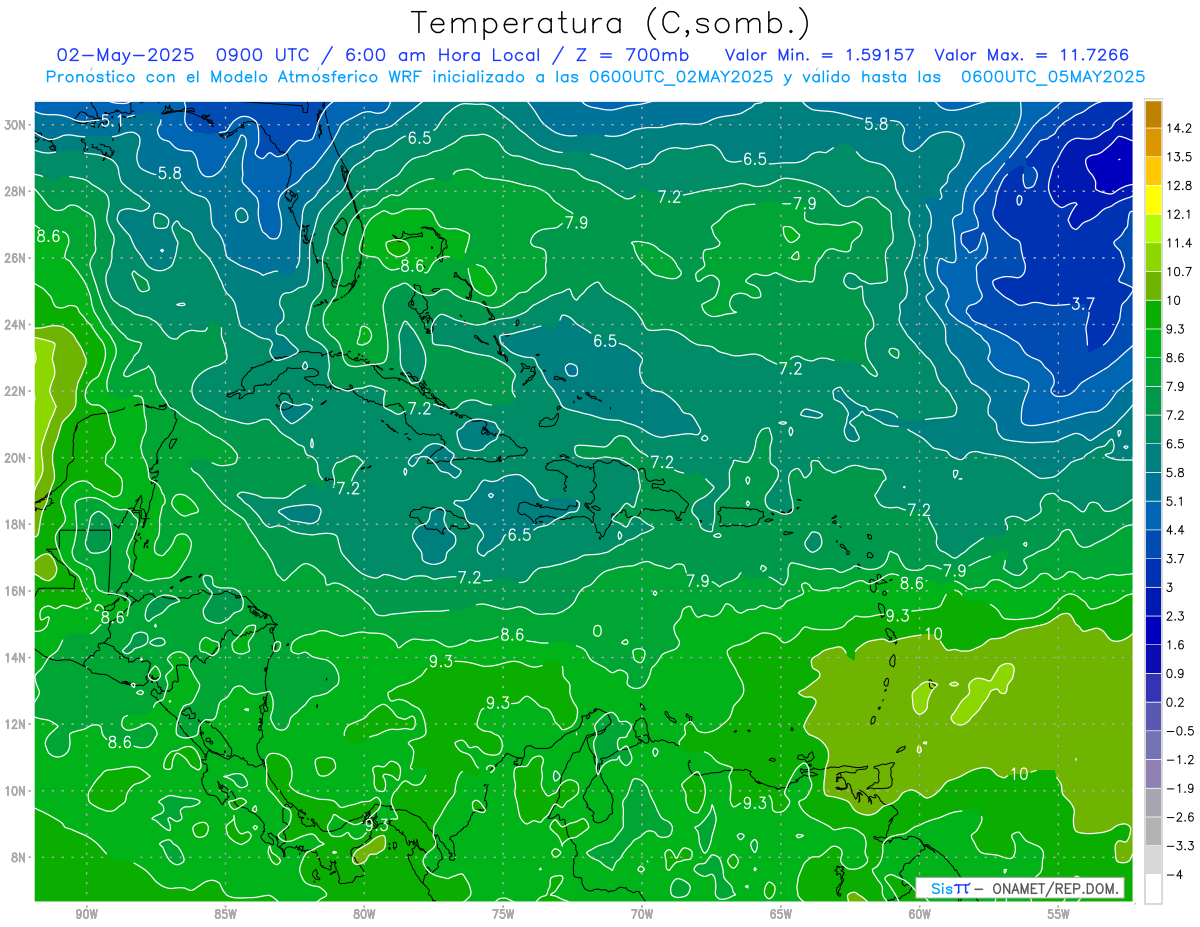Click the 'Temperatura (C,somb.)' chart title
Screen dimensions: 1200x927
610,23
